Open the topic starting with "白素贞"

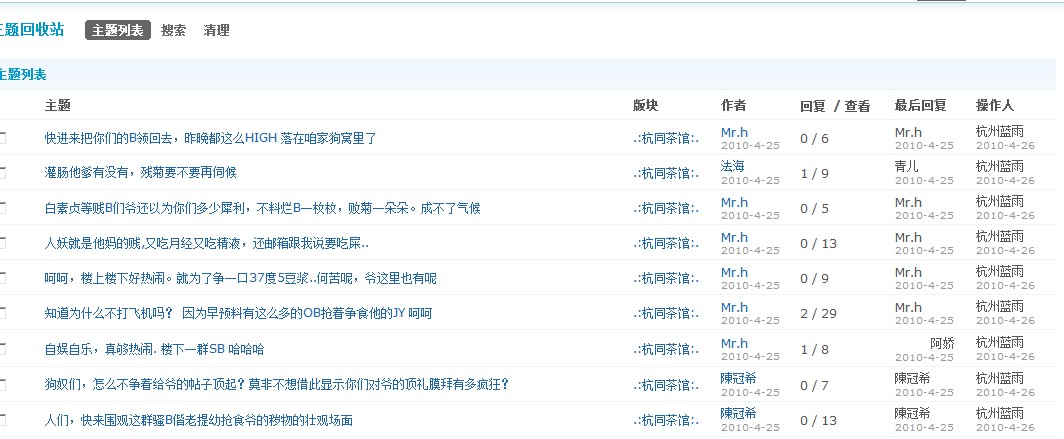pyautogui.click(x=262, y=209)
